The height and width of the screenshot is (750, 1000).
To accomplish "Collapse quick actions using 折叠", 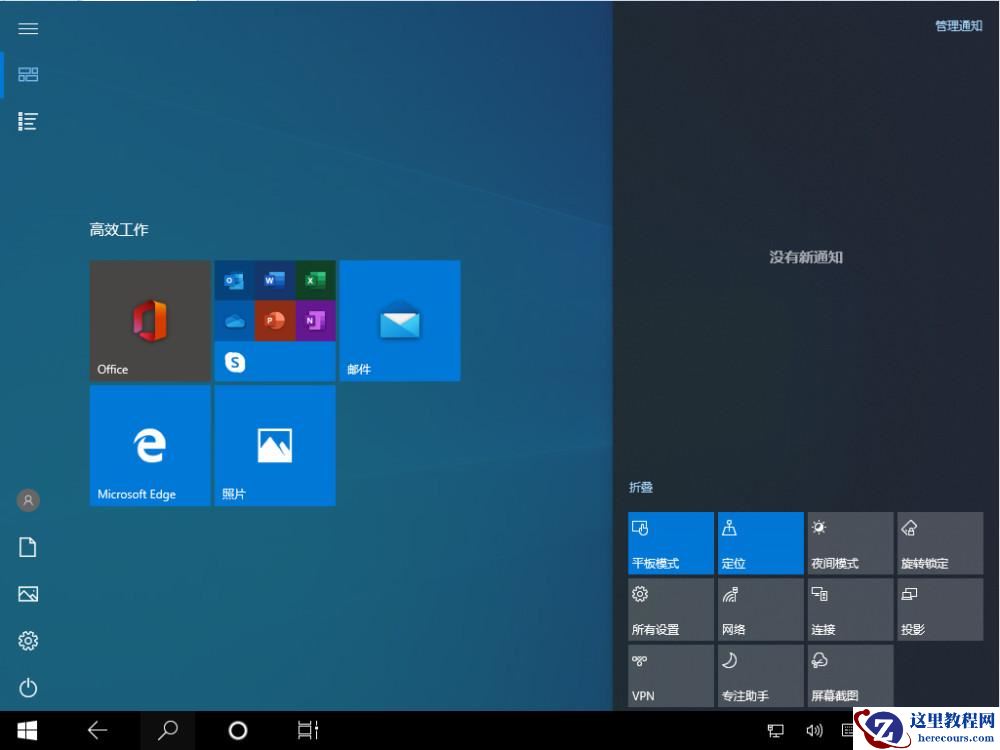I will pyautogui.click(x=639, y=487).
